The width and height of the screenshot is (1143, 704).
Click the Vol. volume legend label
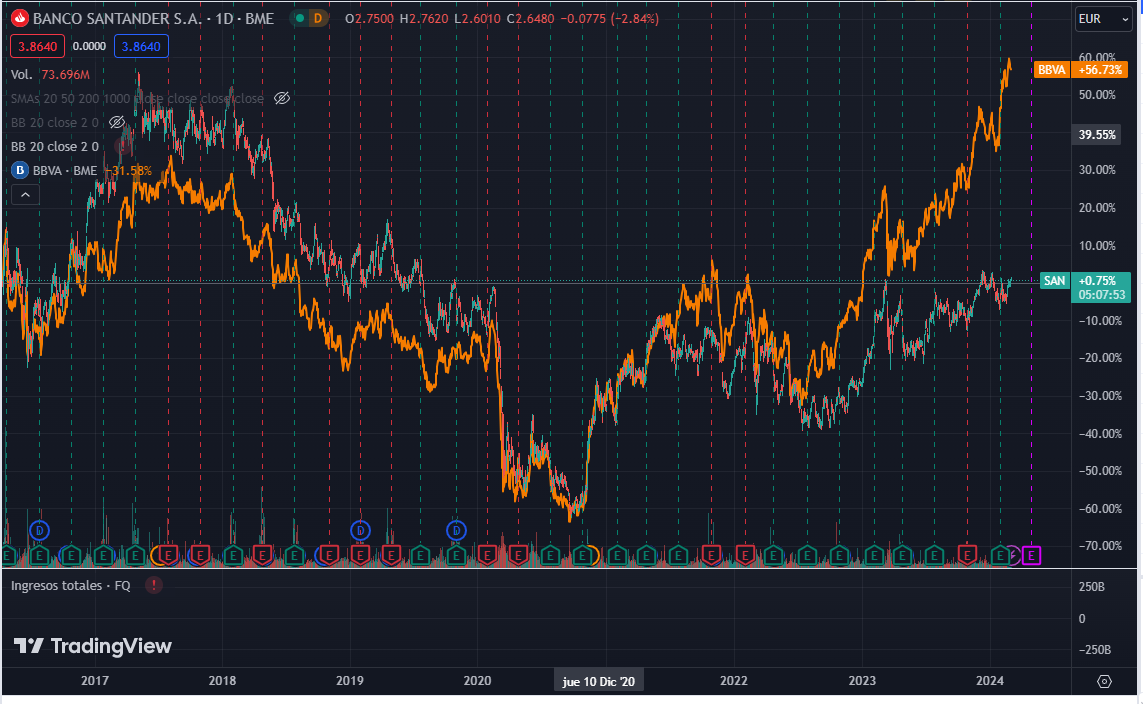[22, 74]
